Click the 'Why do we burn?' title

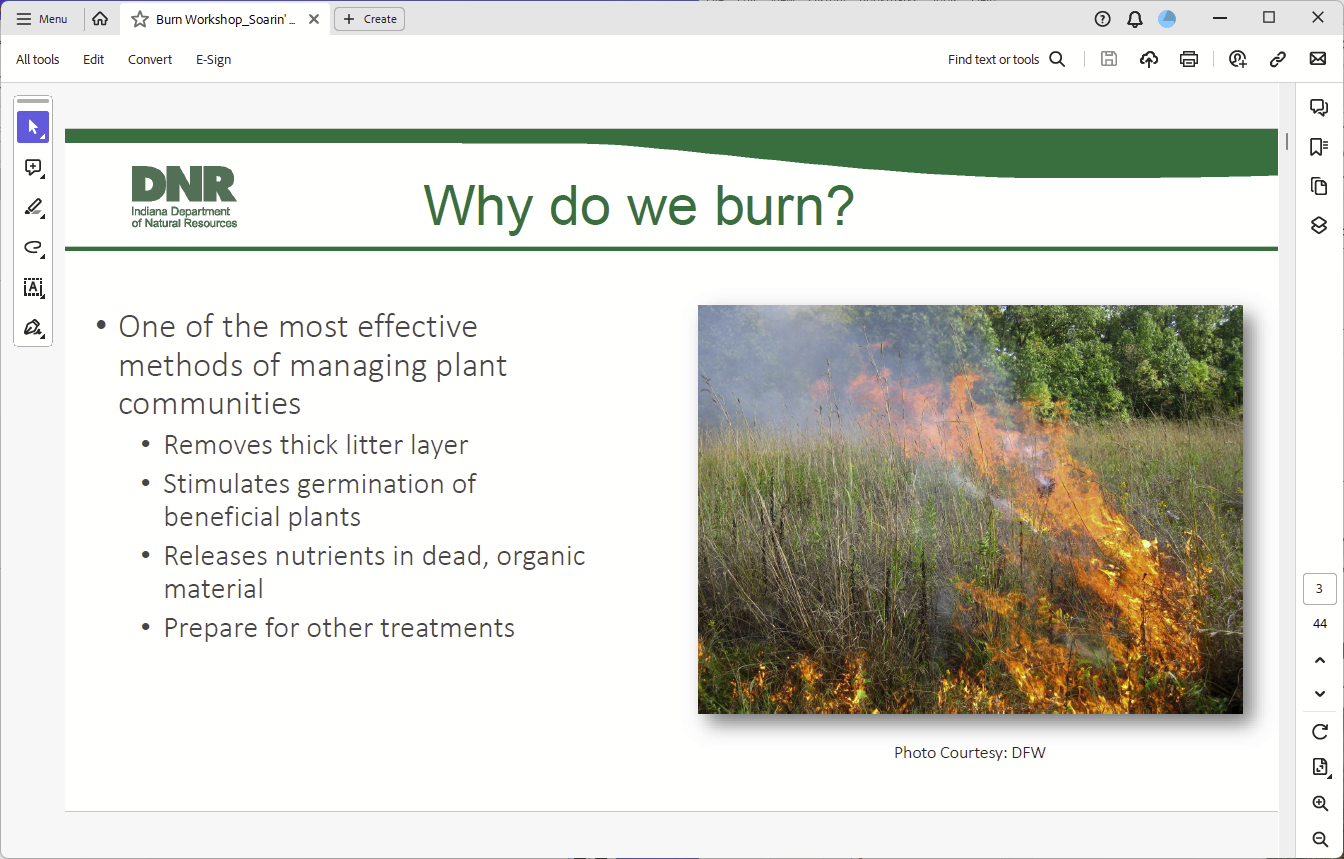coord(639,205)
